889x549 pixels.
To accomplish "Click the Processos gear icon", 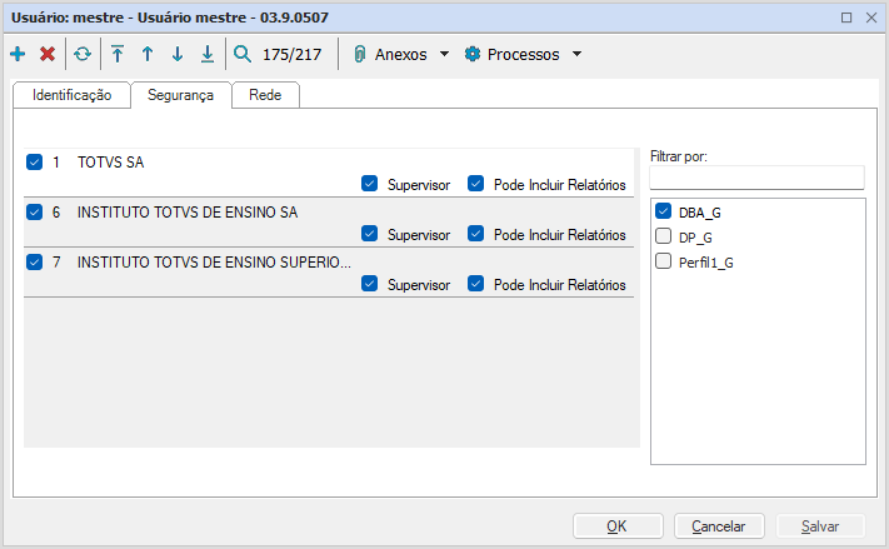I will tap(472, 54).
